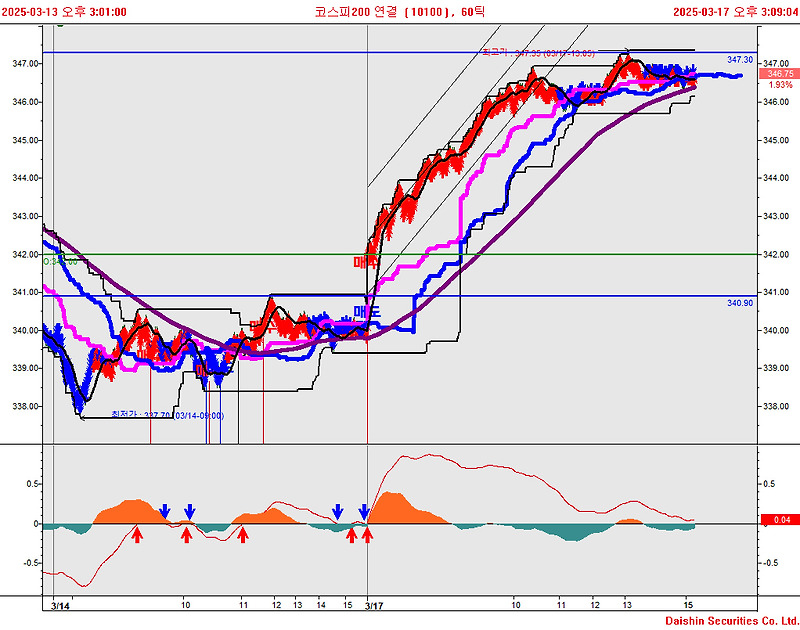Image resolution: width=800 pixels, height=630 pixels.
Task: Click the chart title 코스피200 연결 (10100), 60틱
Action: (x=399, y=12)
